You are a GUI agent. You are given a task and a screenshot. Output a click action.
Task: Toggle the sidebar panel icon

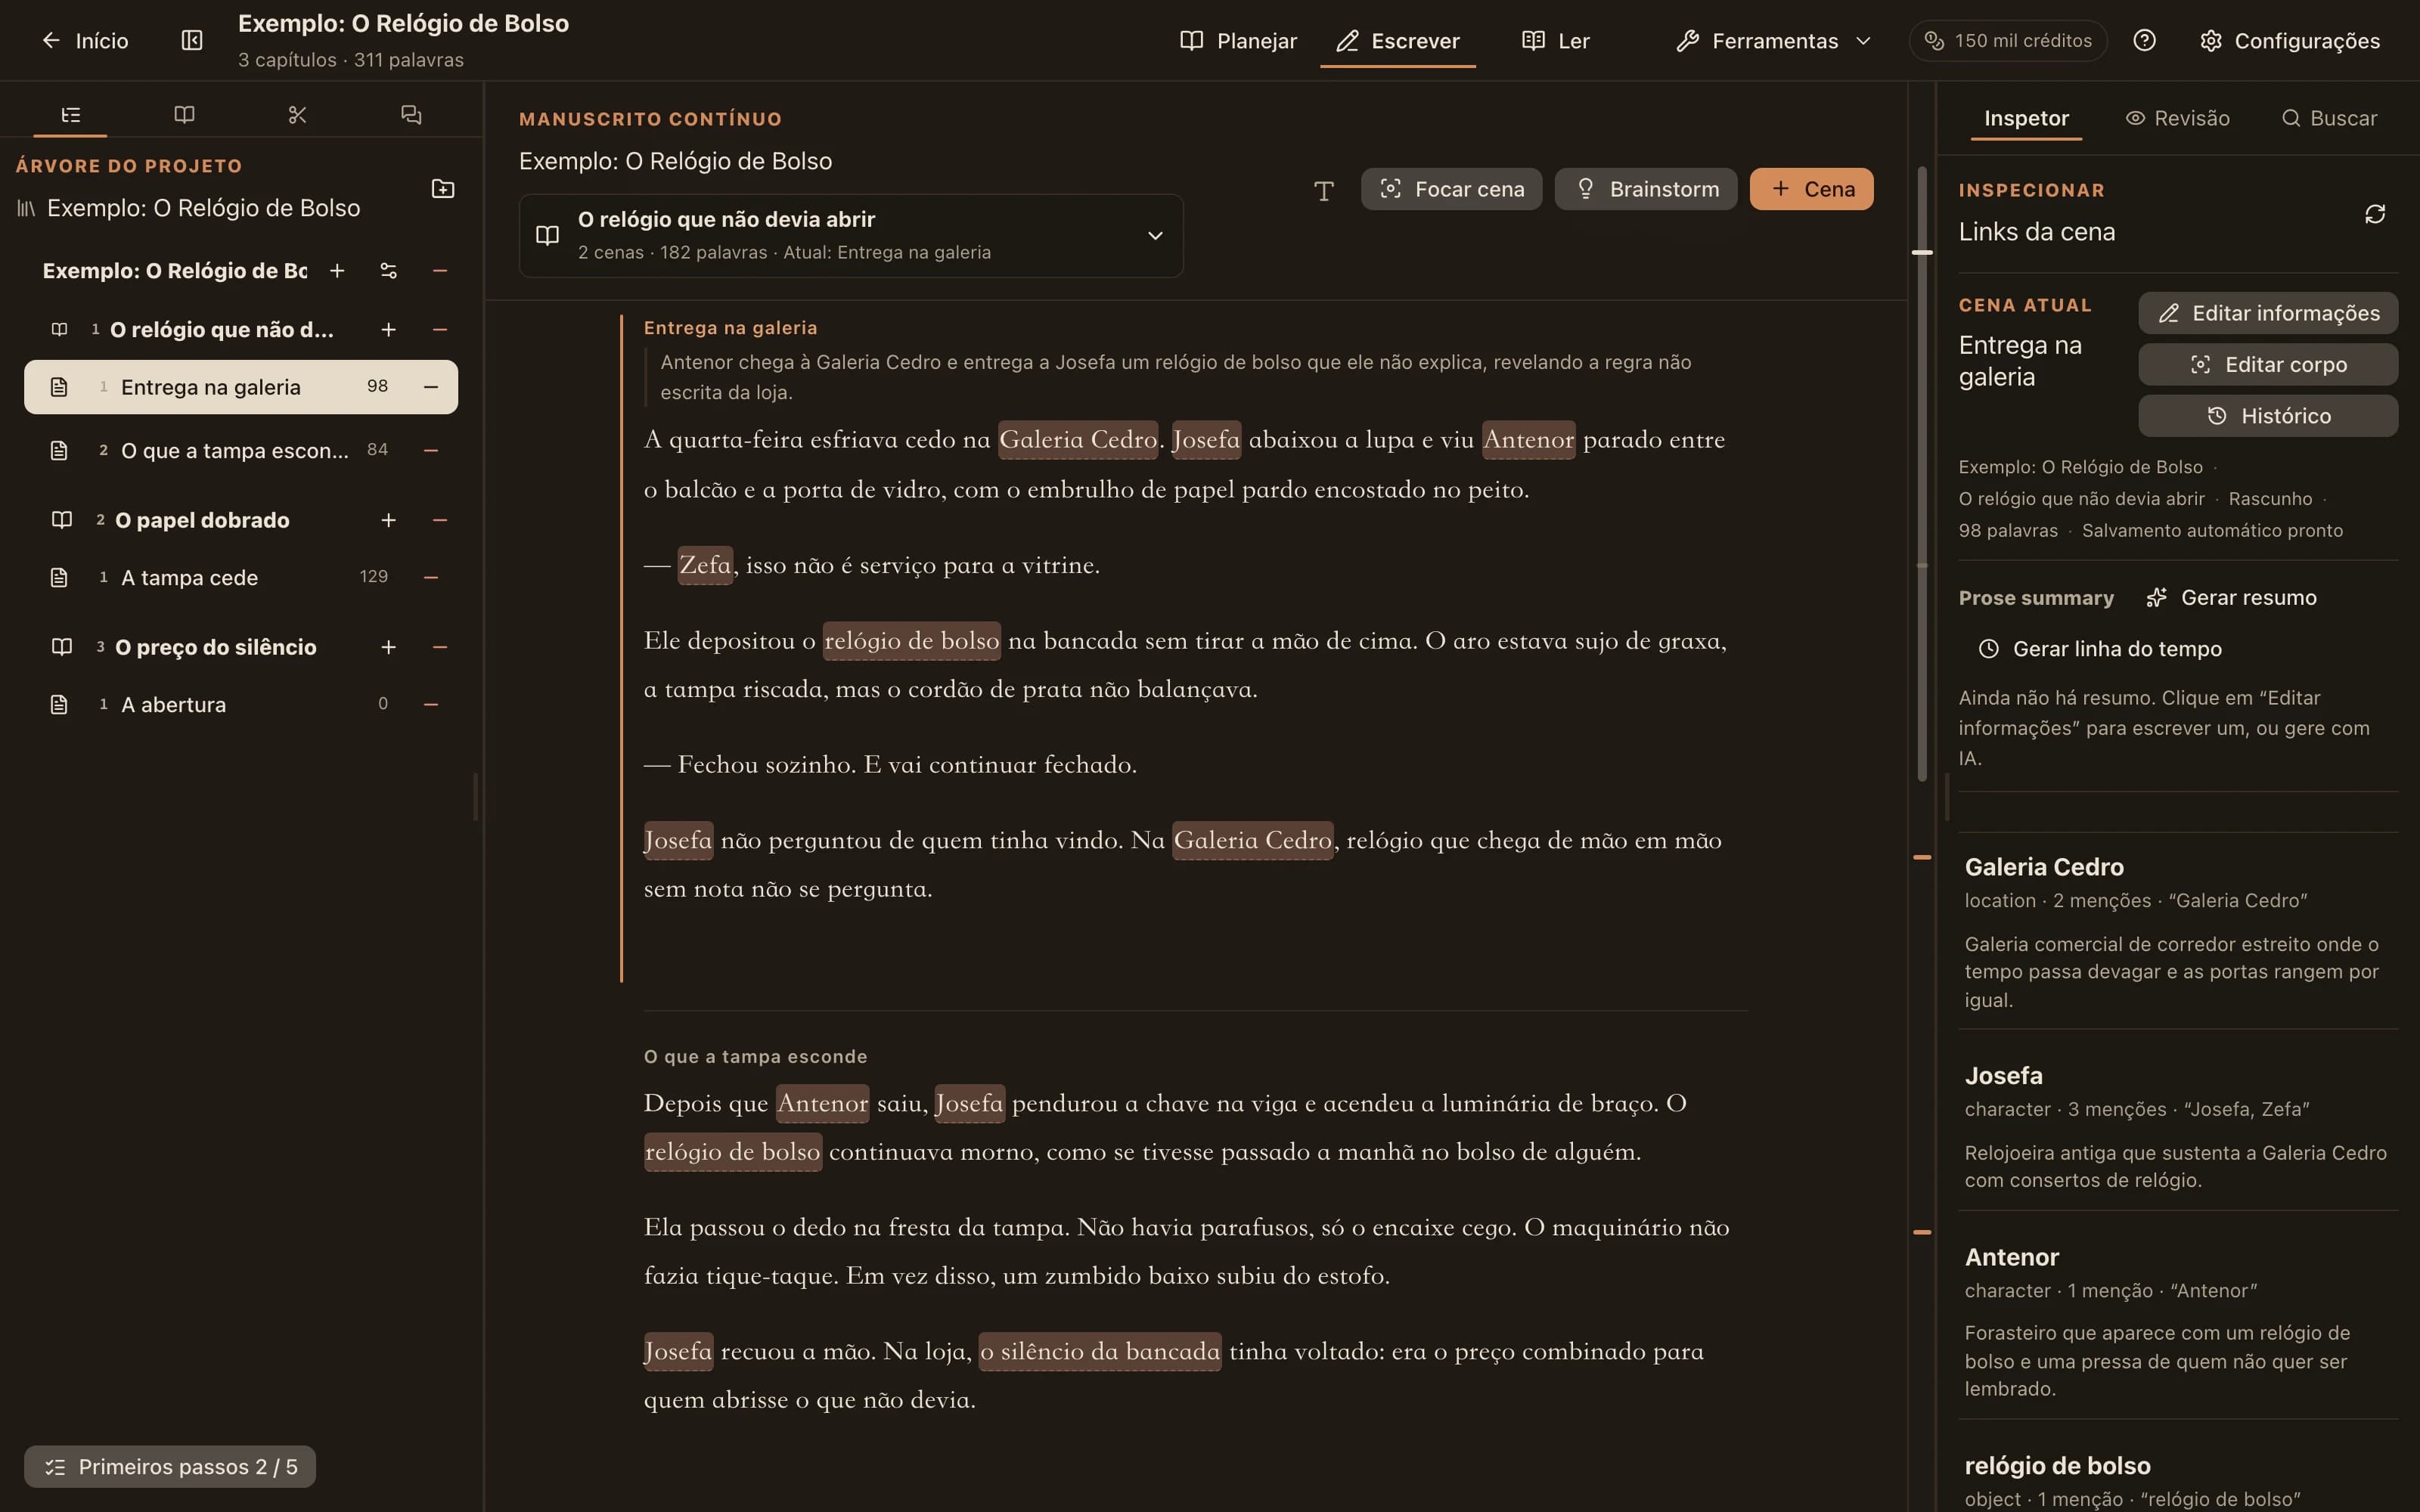tap(192, 40)
